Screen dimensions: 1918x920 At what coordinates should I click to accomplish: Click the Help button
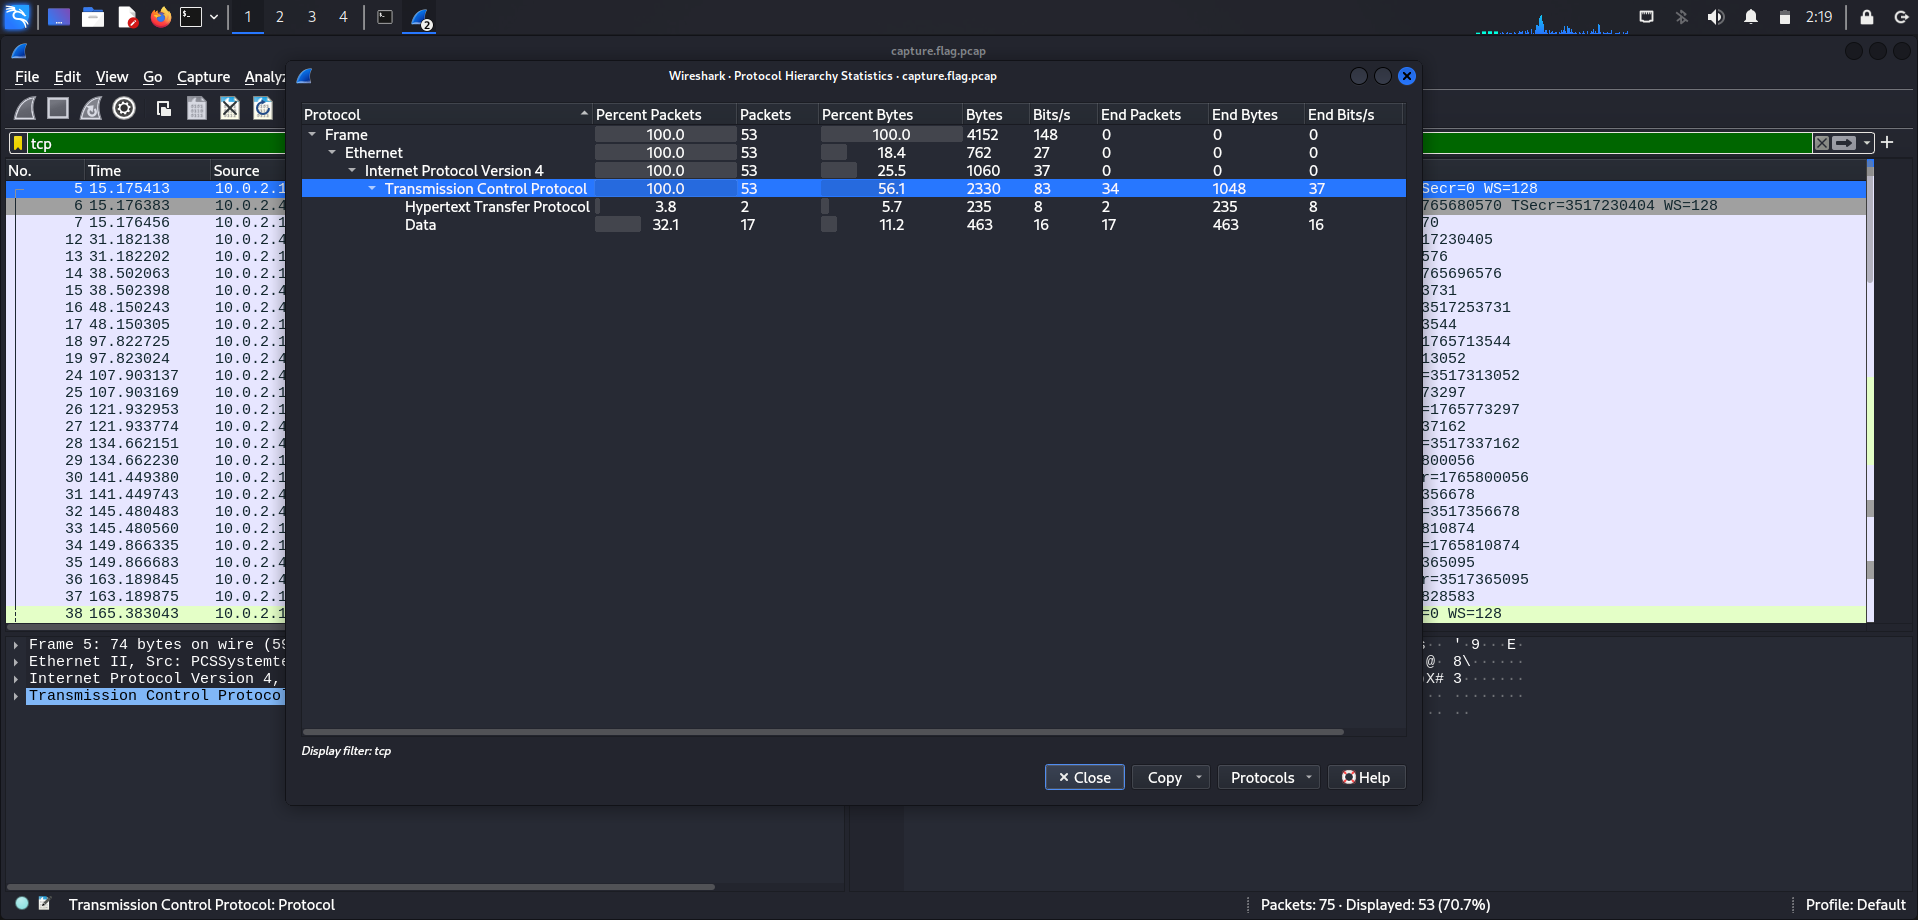(x=1366, y=777)
